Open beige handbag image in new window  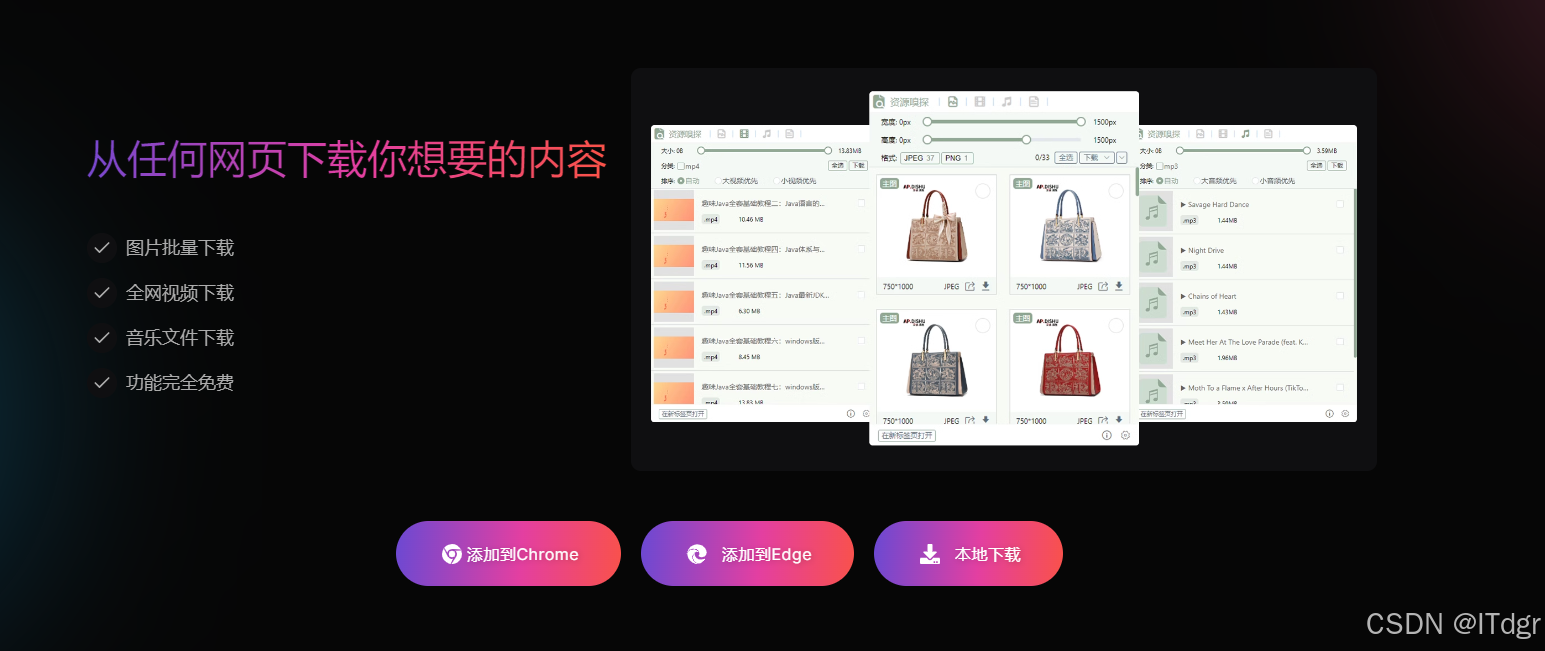pos(970,286)
